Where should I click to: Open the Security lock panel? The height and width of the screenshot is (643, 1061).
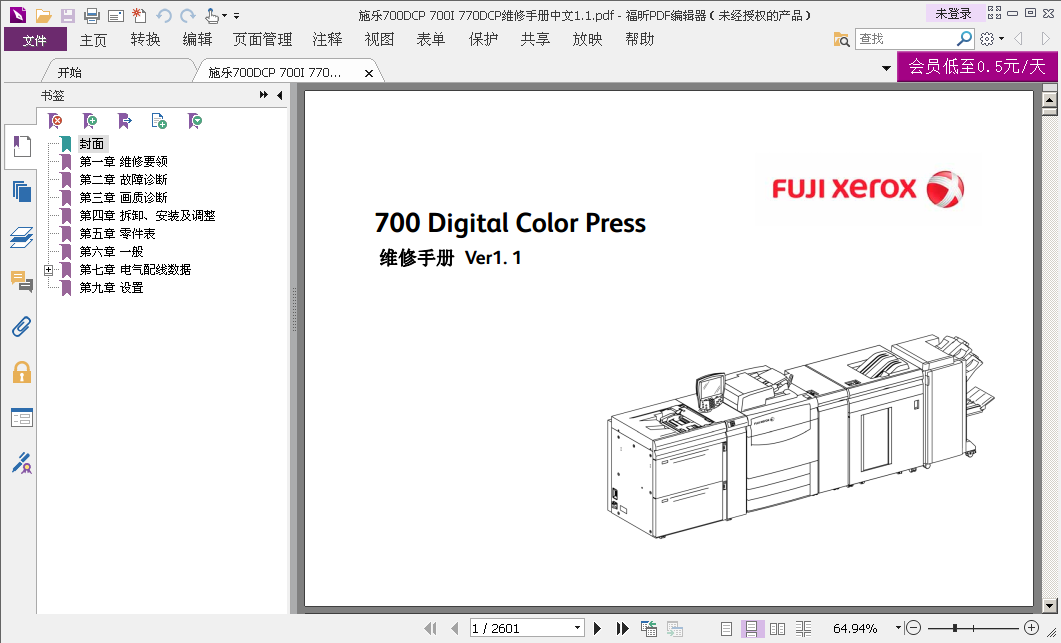(x=22, y=372)
